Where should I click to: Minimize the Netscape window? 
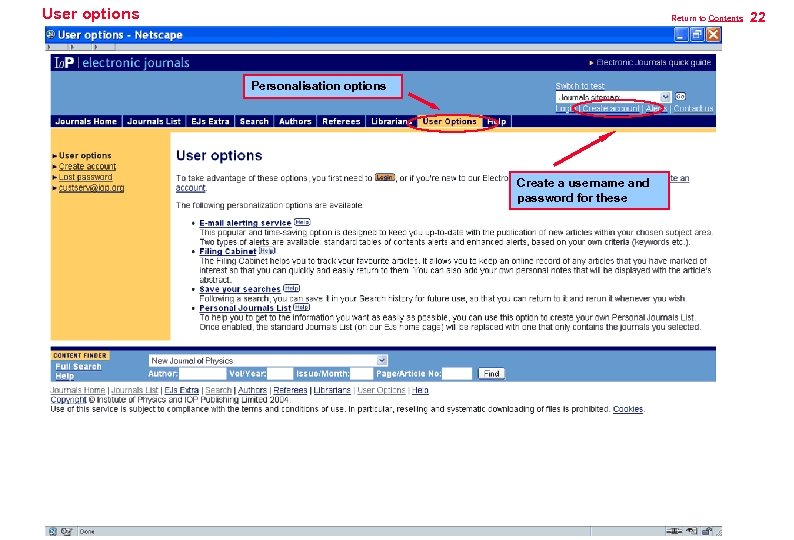(681, 34)
